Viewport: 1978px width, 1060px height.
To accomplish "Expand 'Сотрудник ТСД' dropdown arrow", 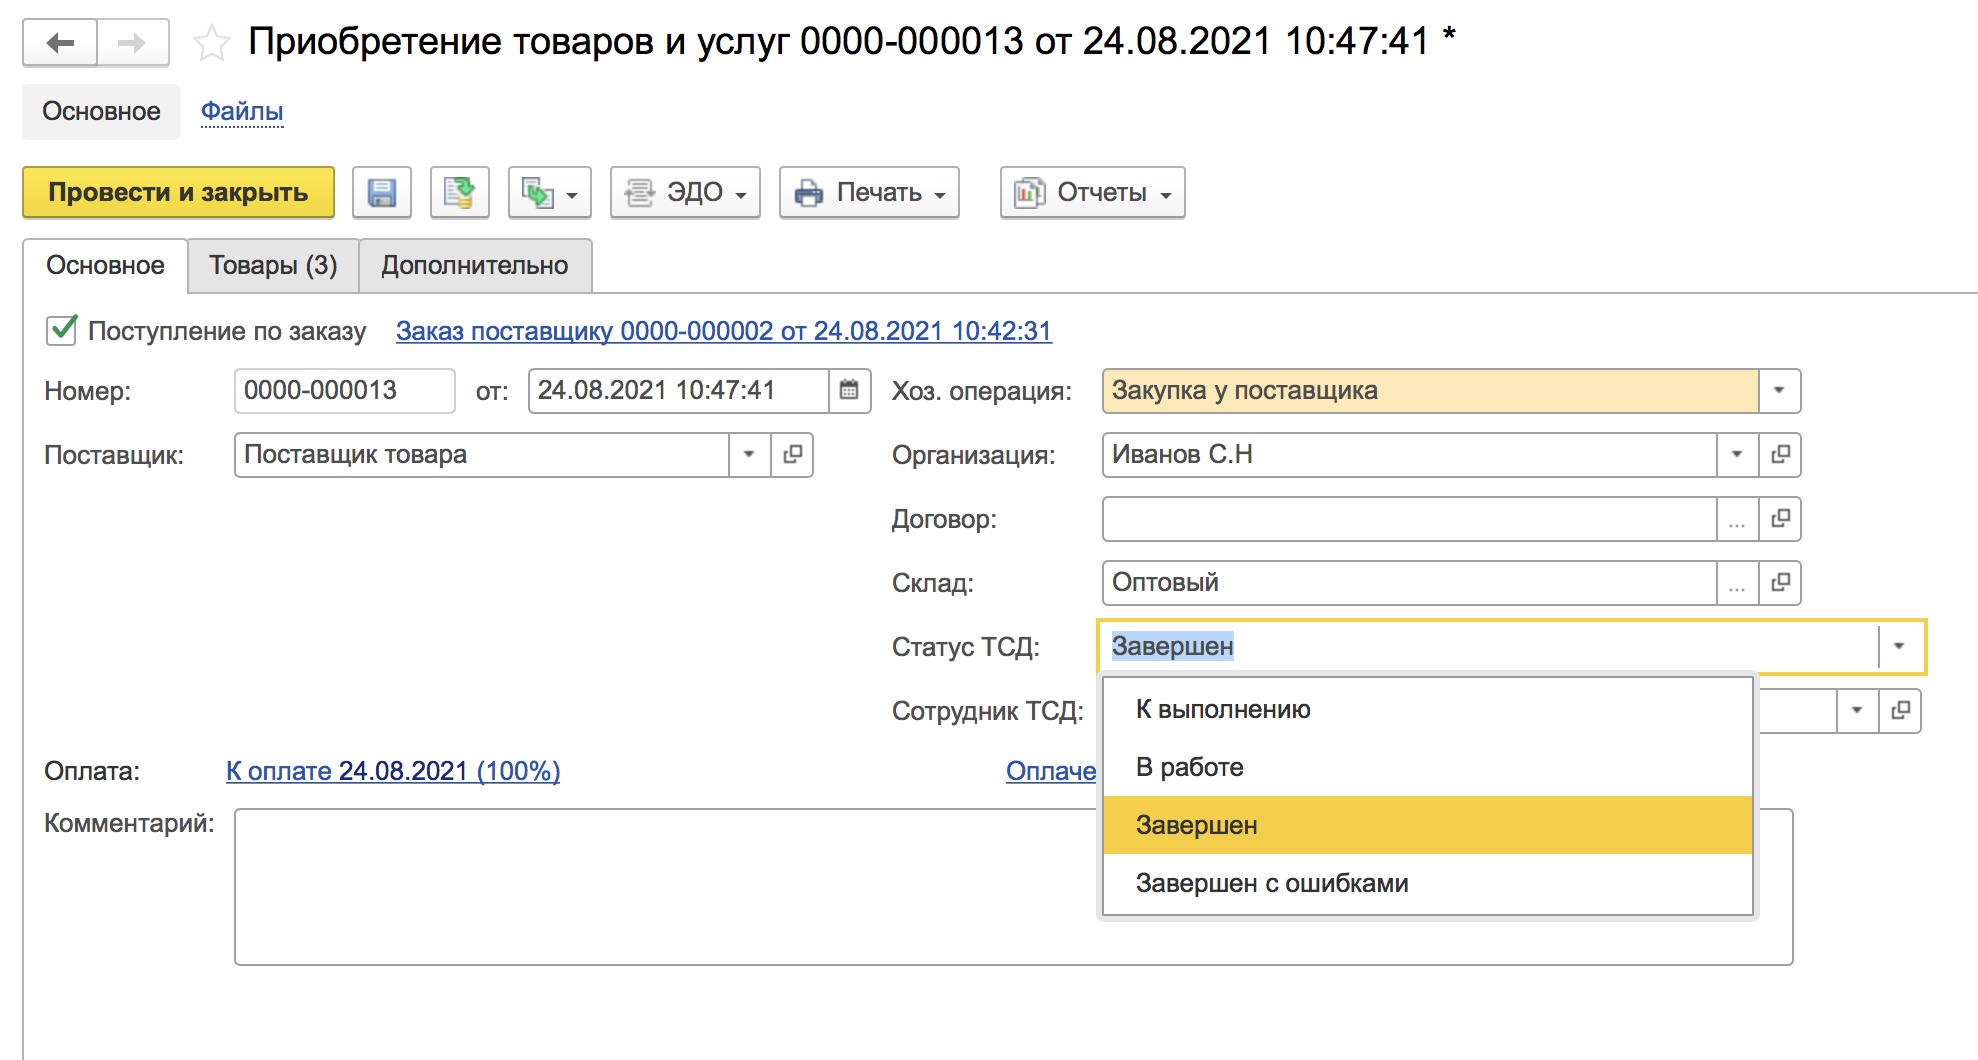I will click(1857, 710).
